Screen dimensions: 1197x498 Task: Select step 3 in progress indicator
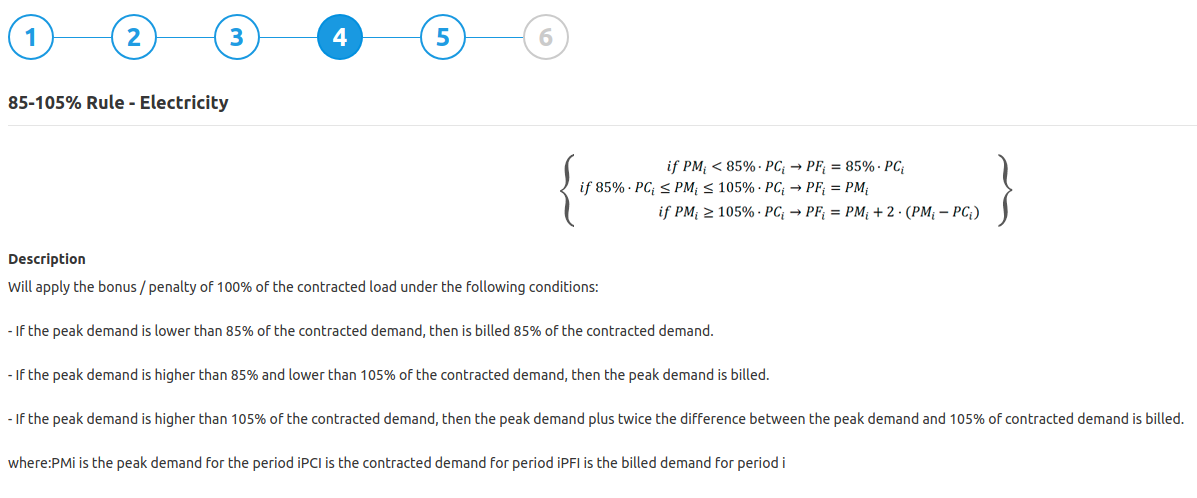coord(237,37)
